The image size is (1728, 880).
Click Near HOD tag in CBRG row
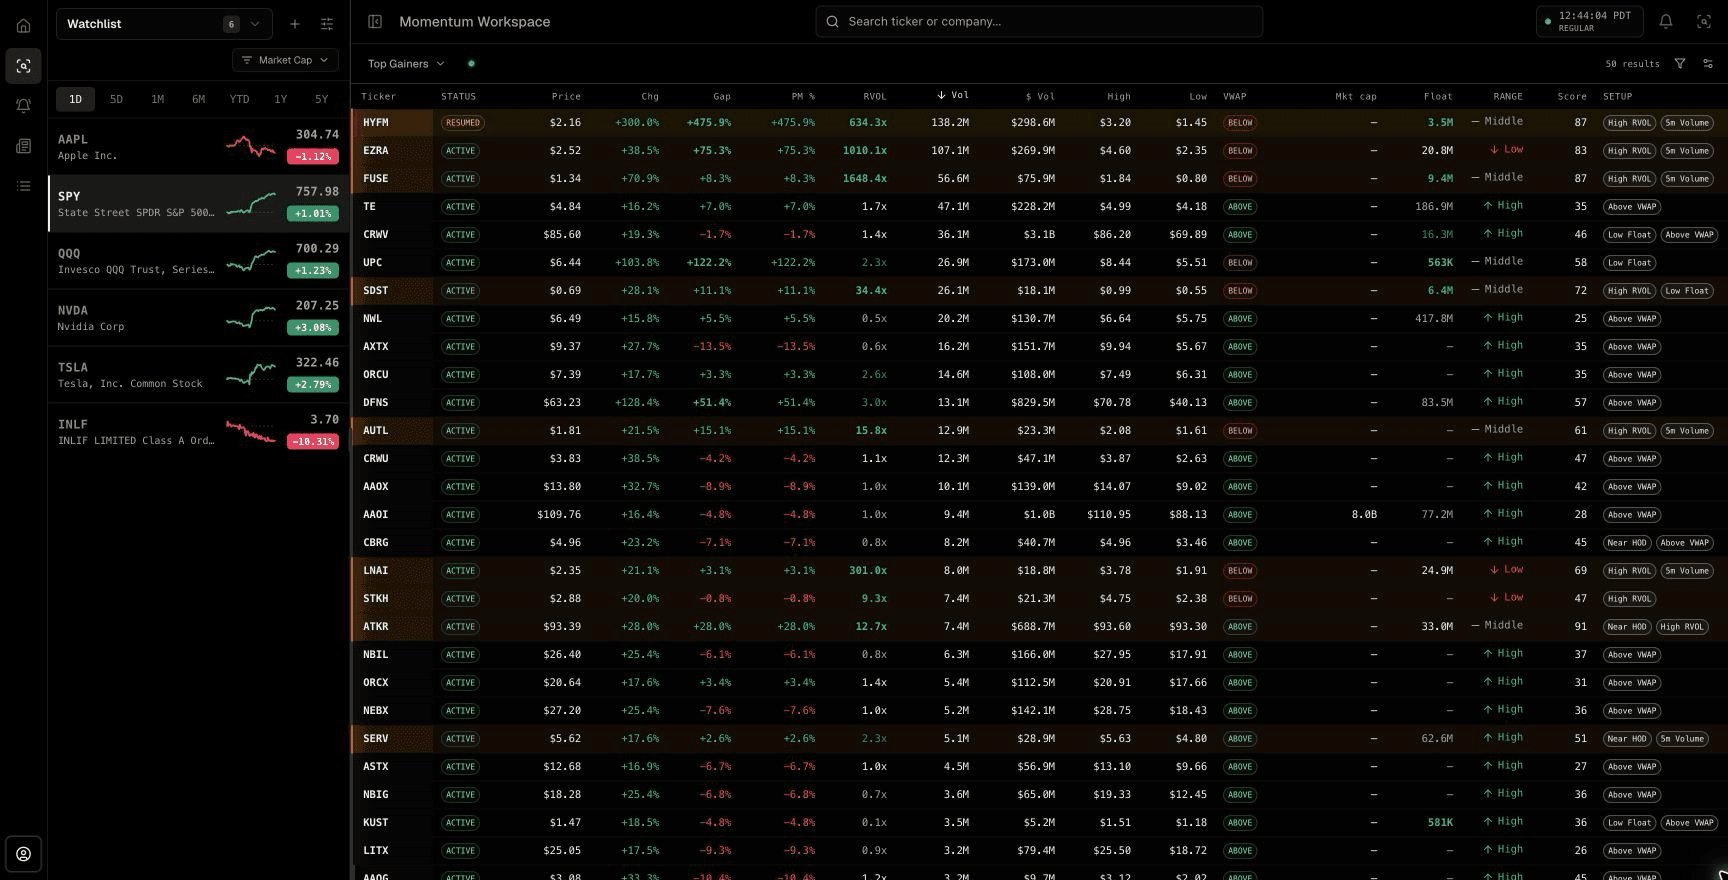coord(1627,543)
